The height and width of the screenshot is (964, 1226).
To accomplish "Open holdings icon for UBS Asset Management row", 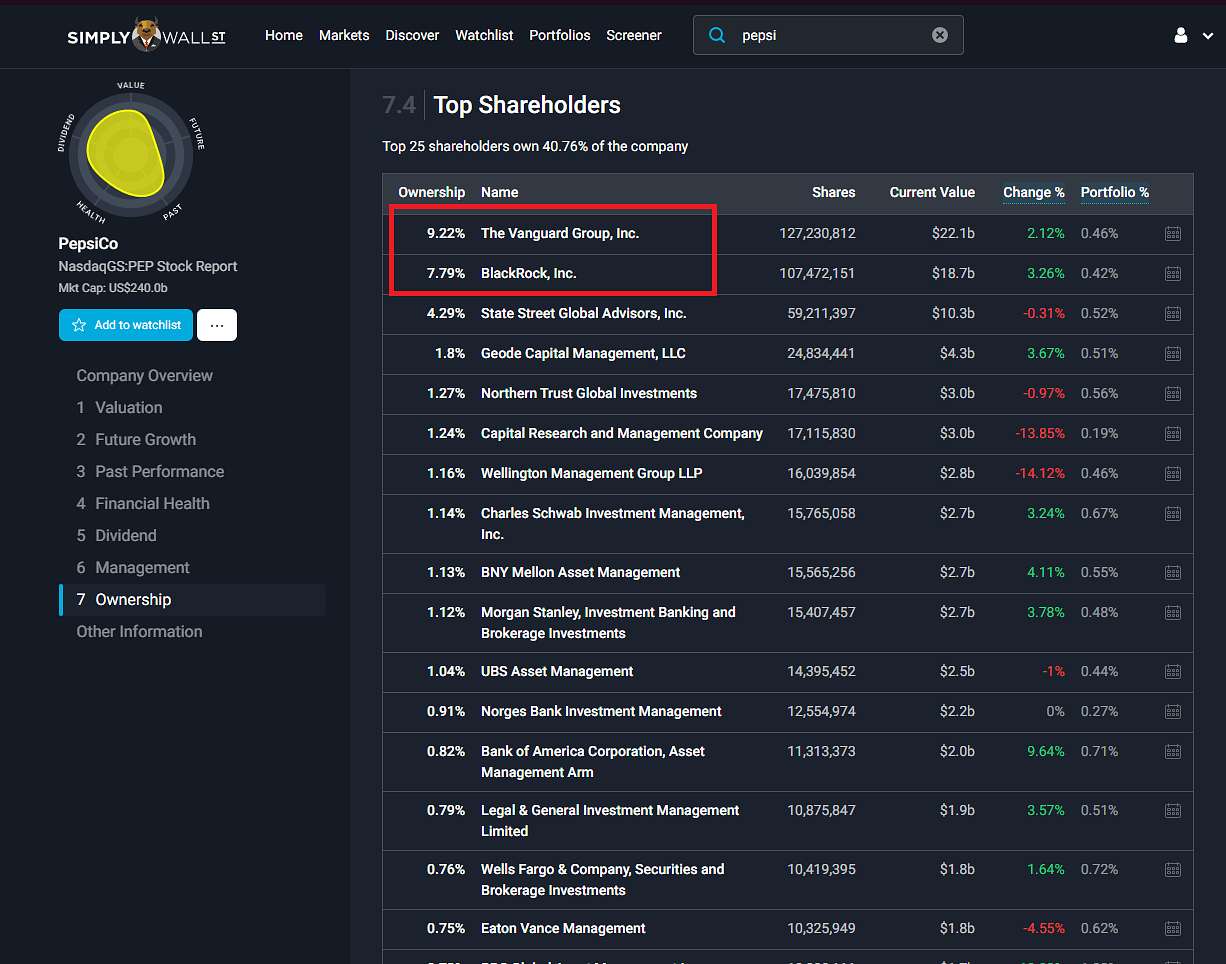I will [1173, 671].
